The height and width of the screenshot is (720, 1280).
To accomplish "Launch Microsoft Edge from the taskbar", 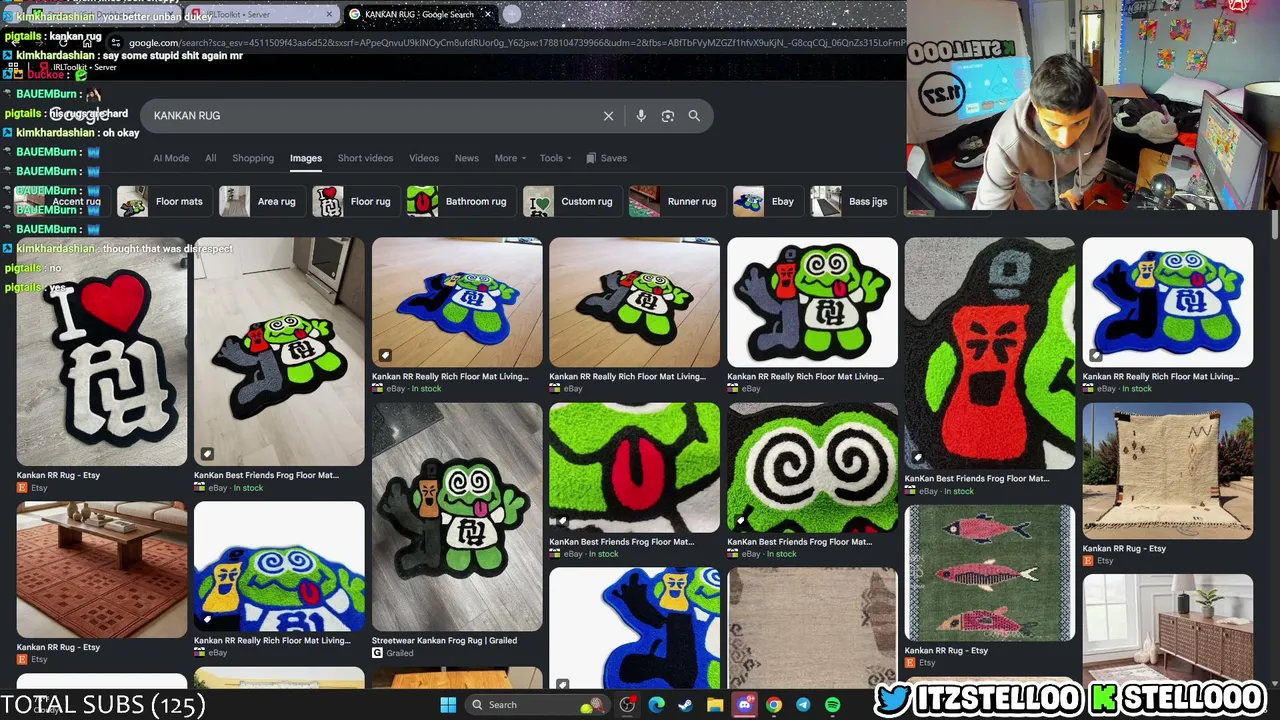I will (x=656, y=705).
